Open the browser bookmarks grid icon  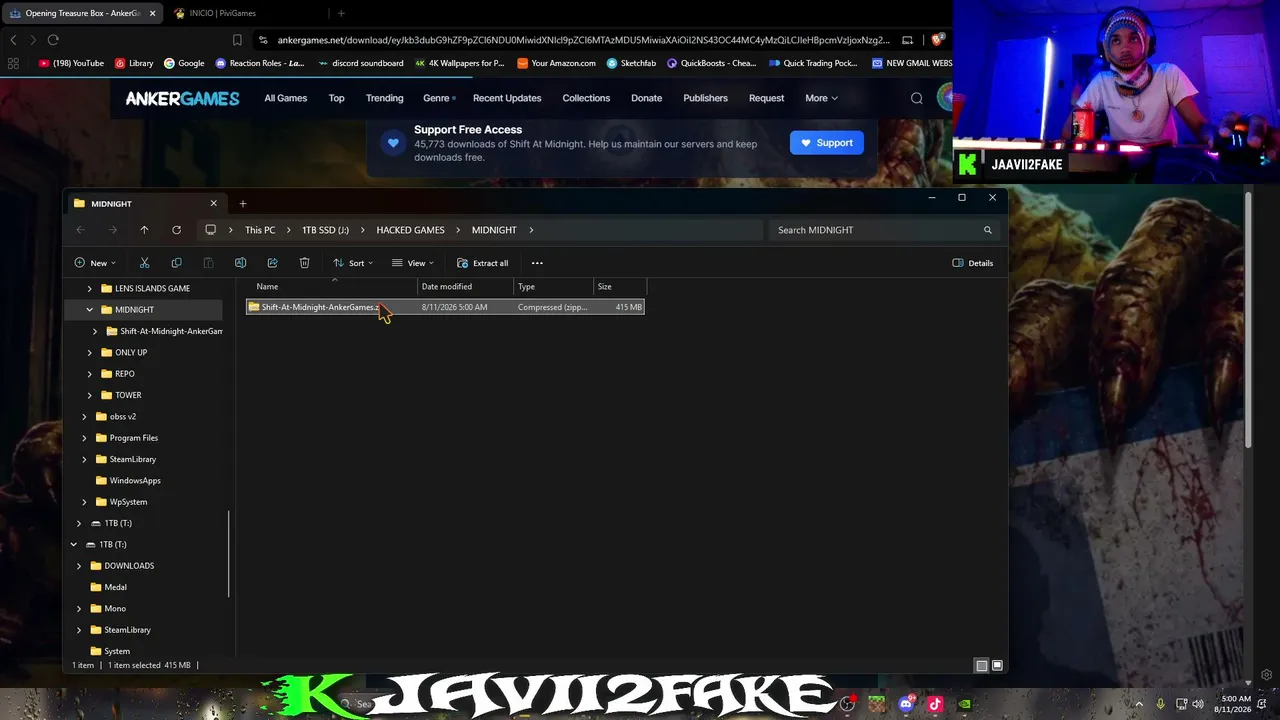tap(13, 63)
